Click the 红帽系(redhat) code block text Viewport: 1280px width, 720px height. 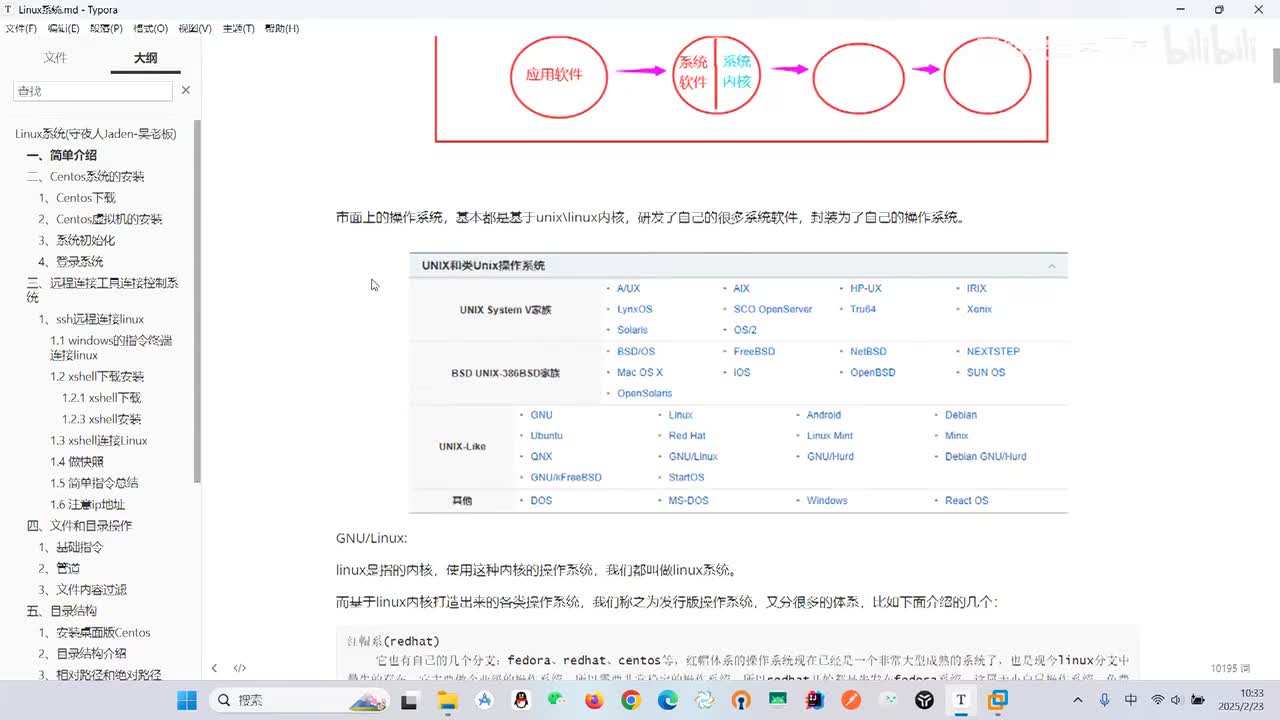tap(393, 641)
